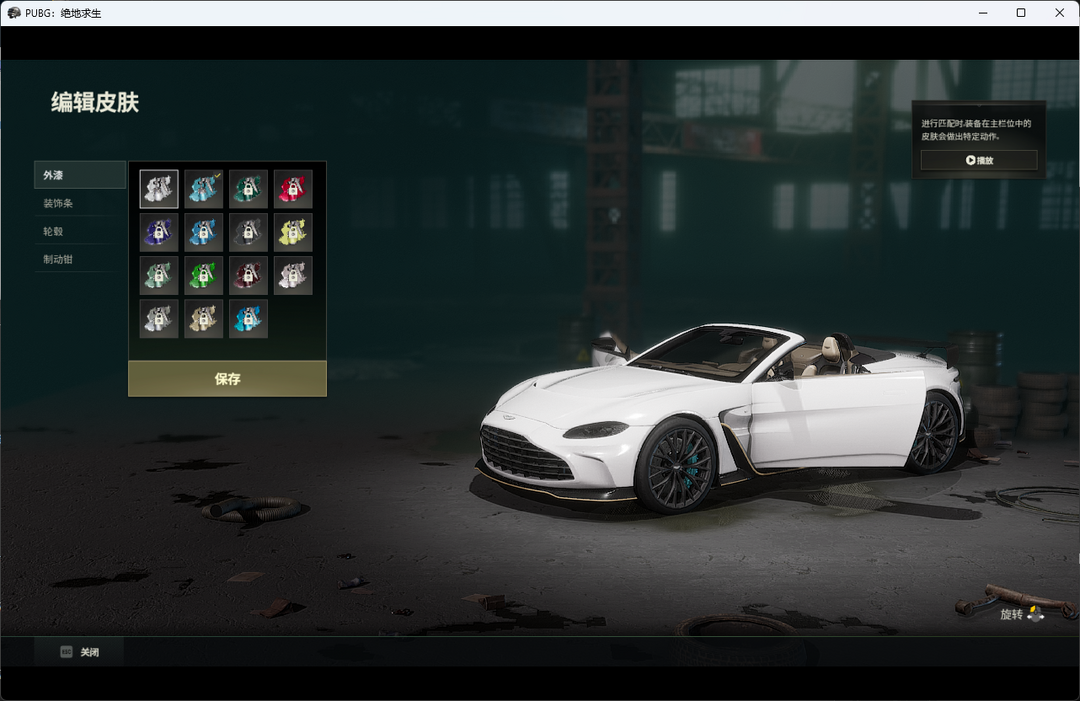Click the 播放 play animation button
This screenshot has height=701, width=1080.
click(979, 160)
